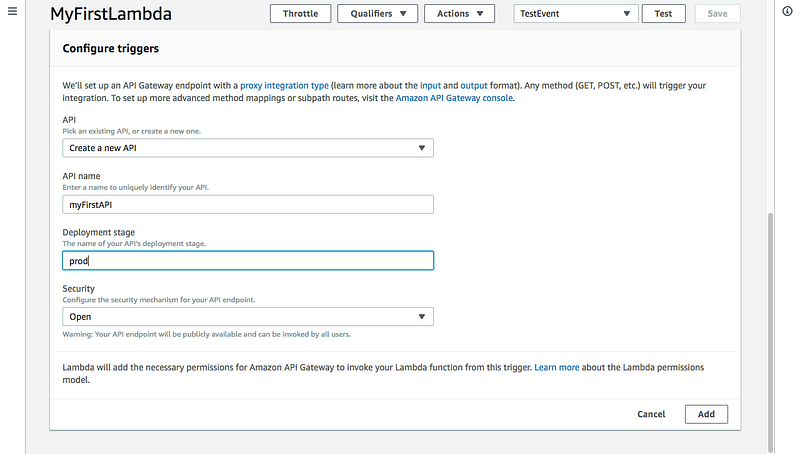Expand the Create a new API dropdown
The image size is (800, 454).
(248, 148)
